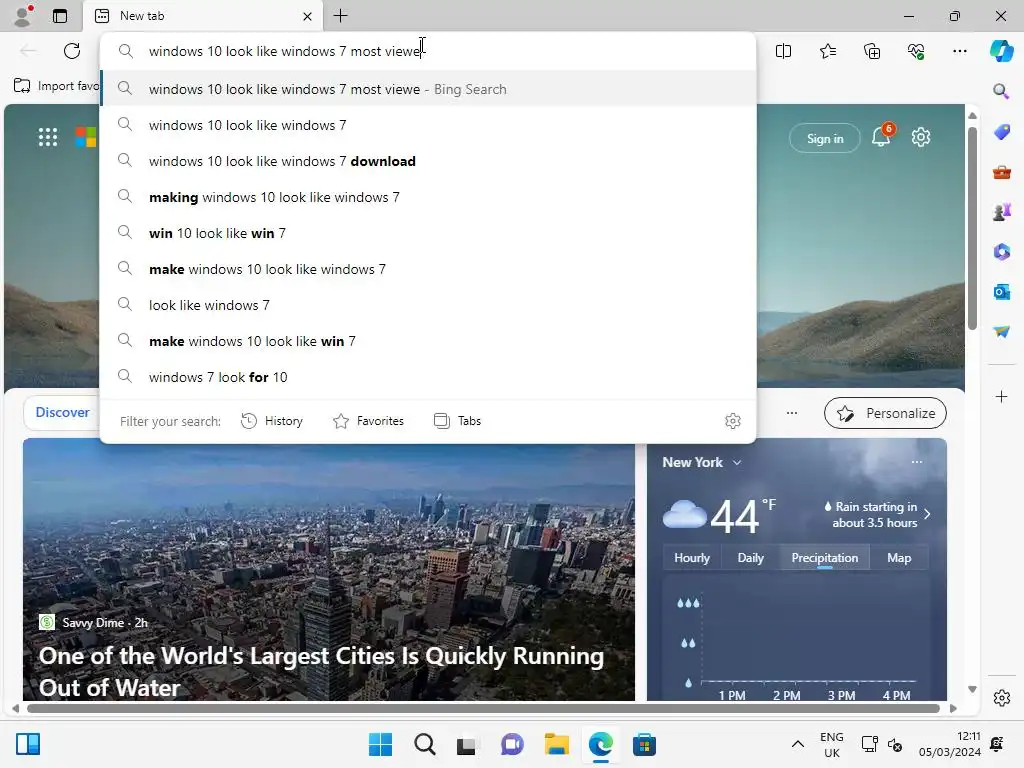The width and height of the screenshot is (1024, 768).
Task: Open the page settings gear beside the bell
Action: pyautogui.click(x=921, y=137)
